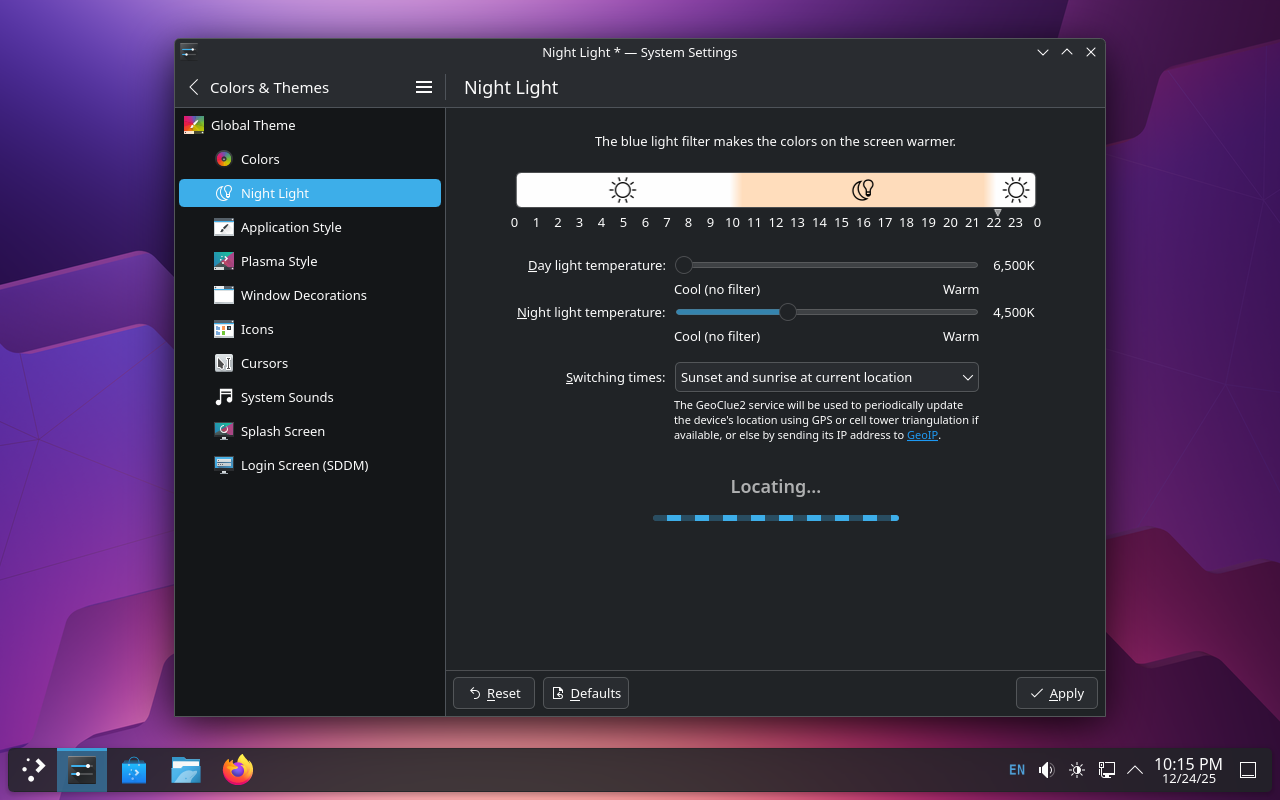The width and height of the screenshot is (1280, 800).
Task: Click the Night light temperature slider handle
Action: [788, 312]
